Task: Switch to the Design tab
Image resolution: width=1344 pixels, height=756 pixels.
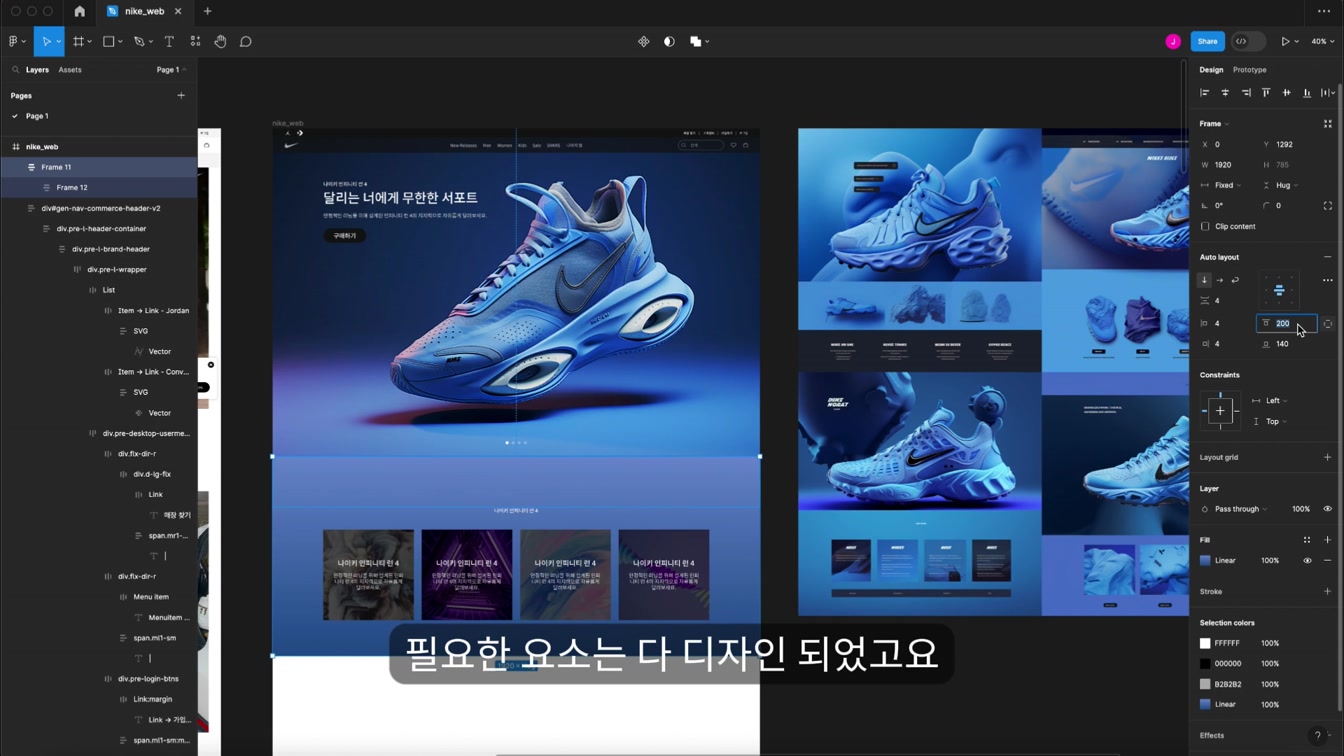Action: tap(1211, 70)
